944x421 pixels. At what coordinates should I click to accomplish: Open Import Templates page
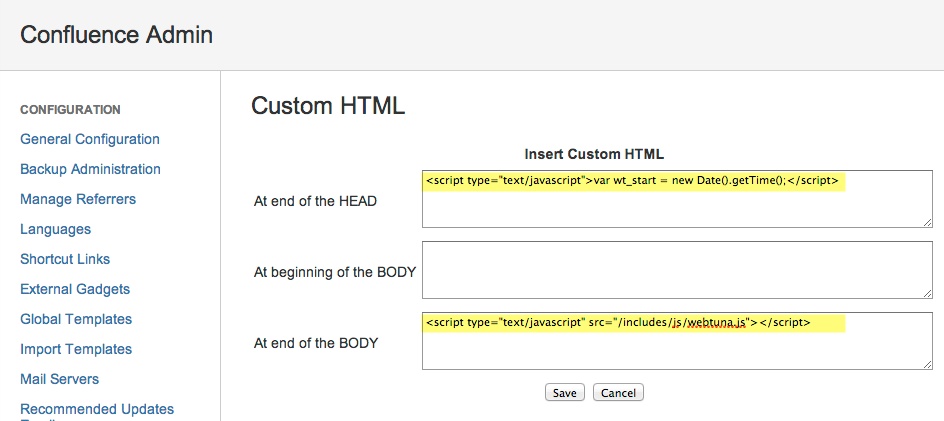(x=76, y=349)
